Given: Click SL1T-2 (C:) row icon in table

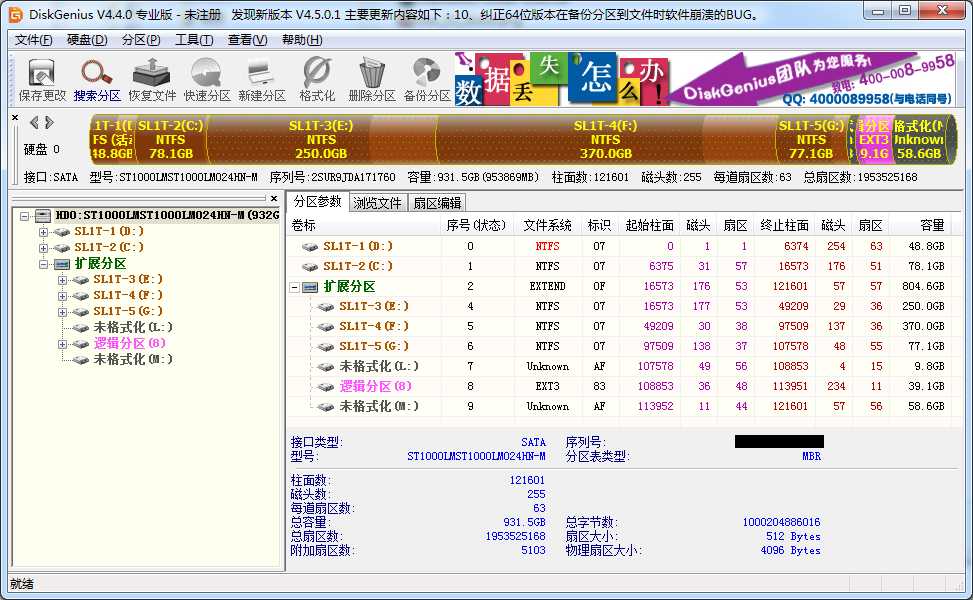Looking at the screenshot, I should [310, 267].
